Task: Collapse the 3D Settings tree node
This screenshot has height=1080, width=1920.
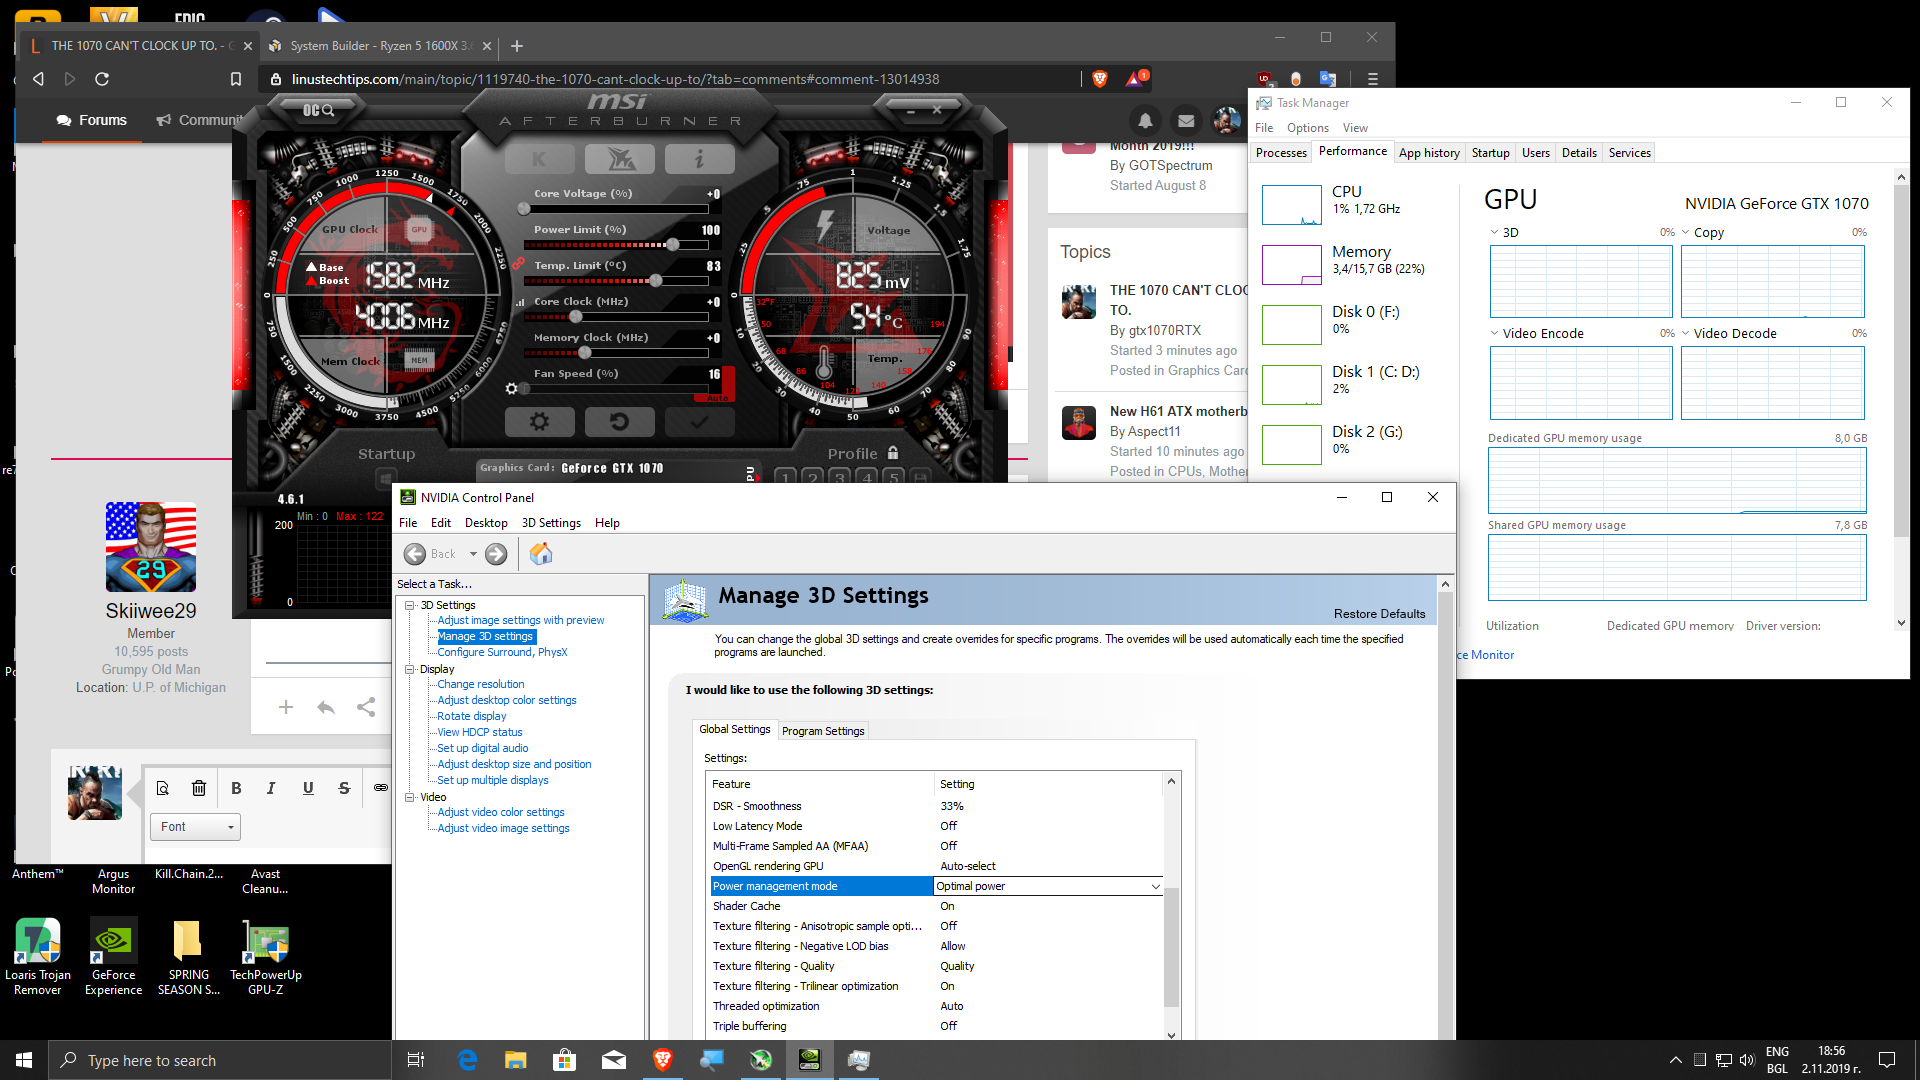Action: tap(409, 605)
